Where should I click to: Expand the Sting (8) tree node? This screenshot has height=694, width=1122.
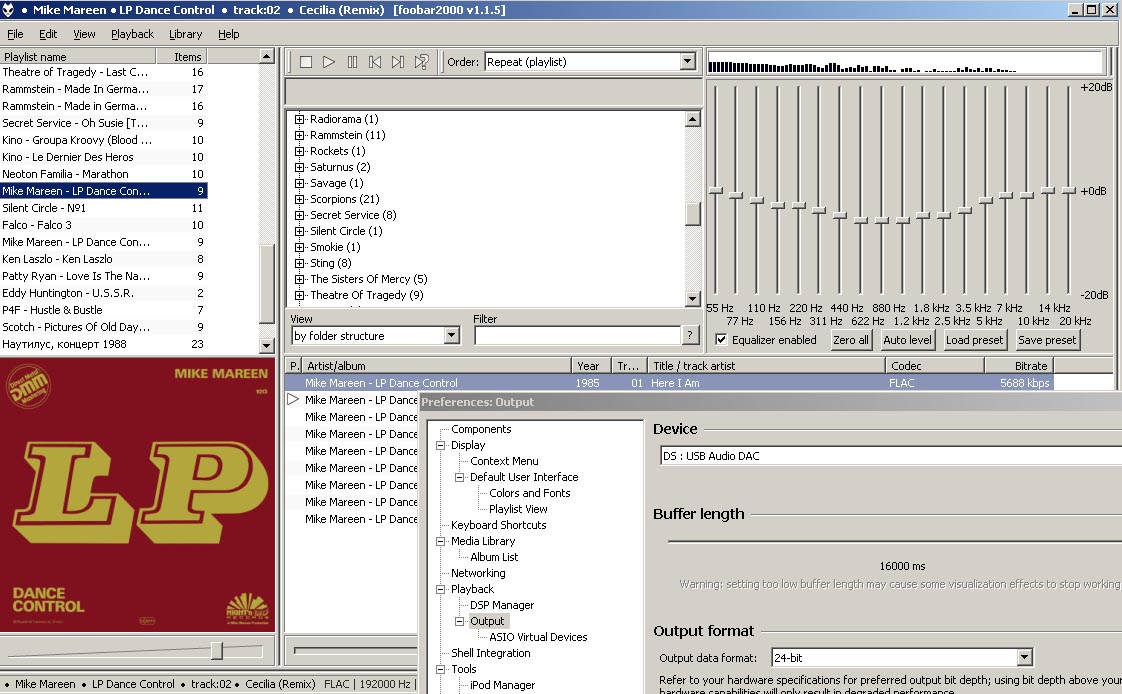click(300, 263)
